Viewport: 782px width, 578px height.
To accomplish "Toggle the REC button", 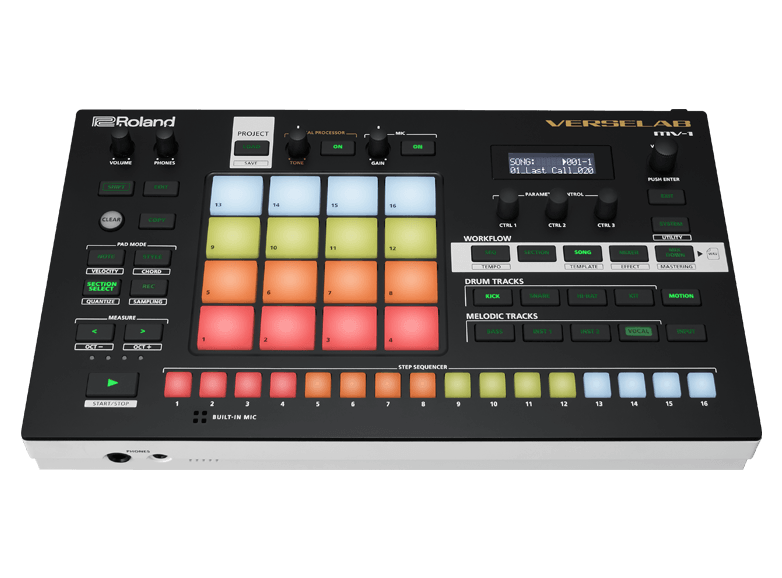I will (148, 287).
